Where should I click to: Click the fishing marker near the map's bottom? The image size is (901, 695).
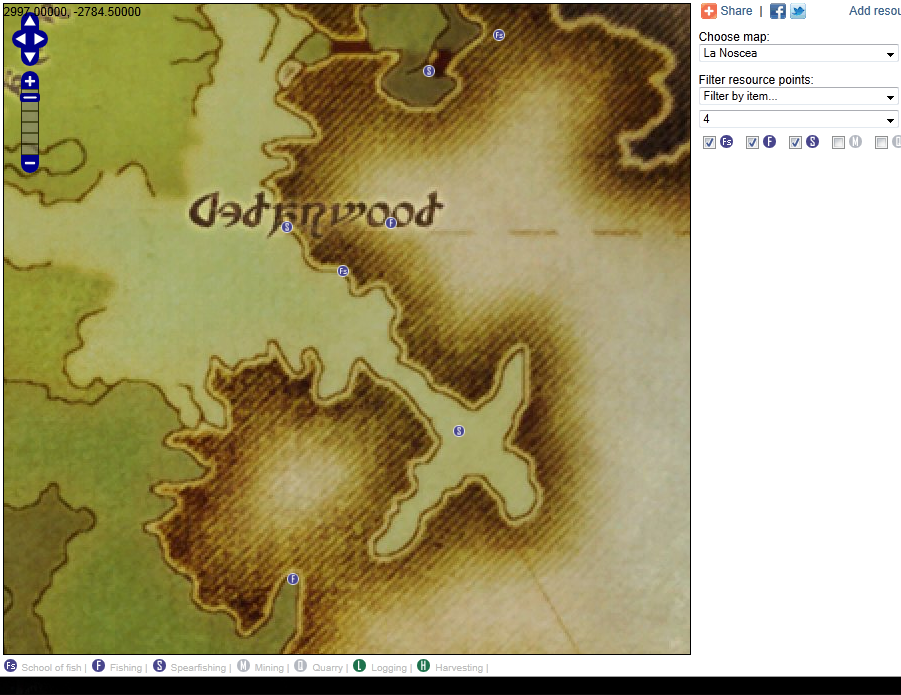[x=293, y=579]
